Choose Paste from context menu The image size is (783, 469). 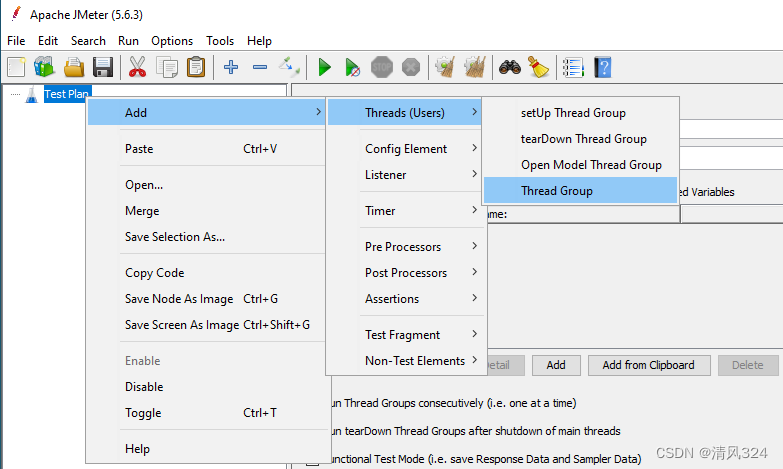tap(206, 149)
